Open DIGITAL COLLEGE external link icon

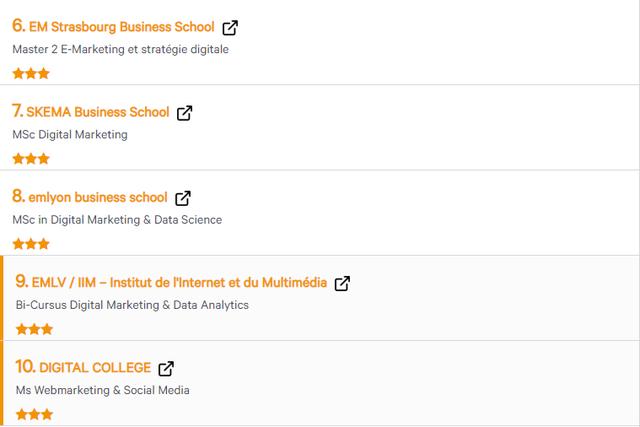(x=166, y=369)
